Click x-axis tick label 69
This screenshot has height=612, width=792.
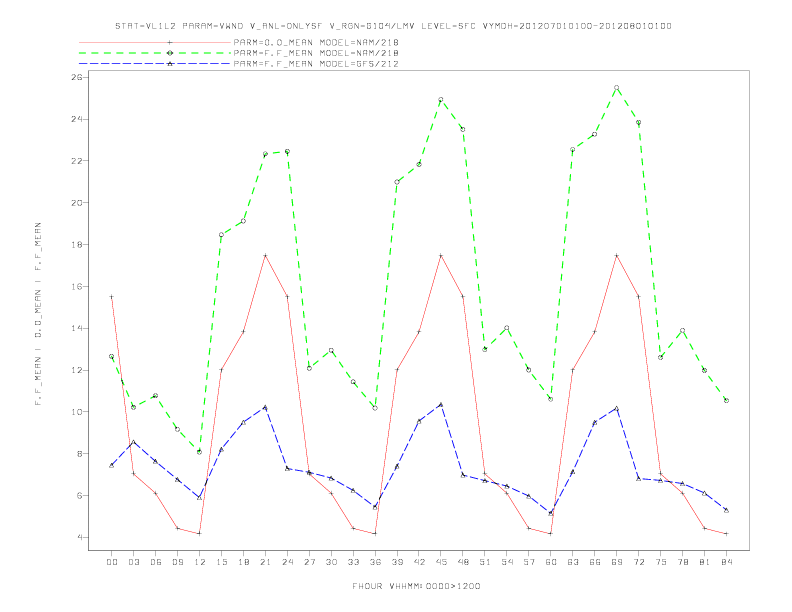pyautogui.click(x=616, y=562)
